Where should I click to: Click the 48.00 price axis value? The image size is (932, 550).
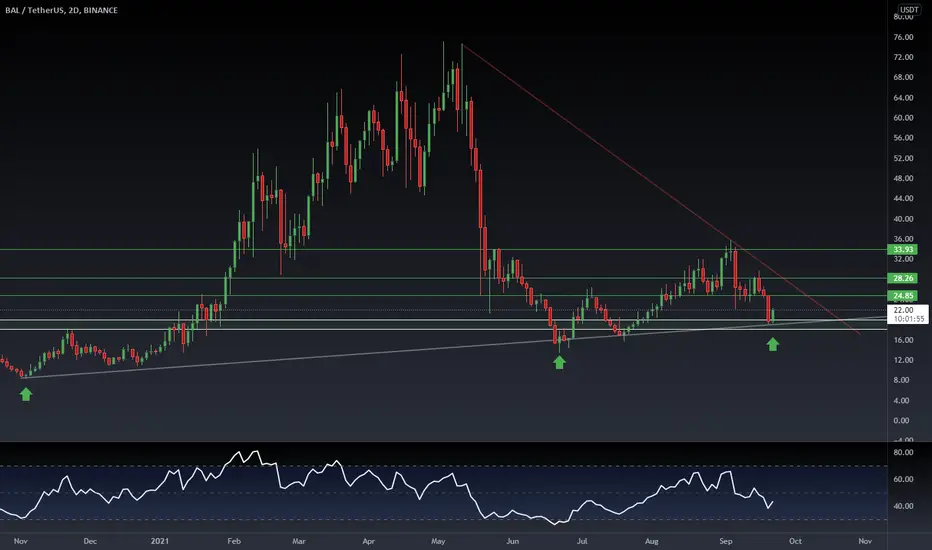tap(903, 178)
